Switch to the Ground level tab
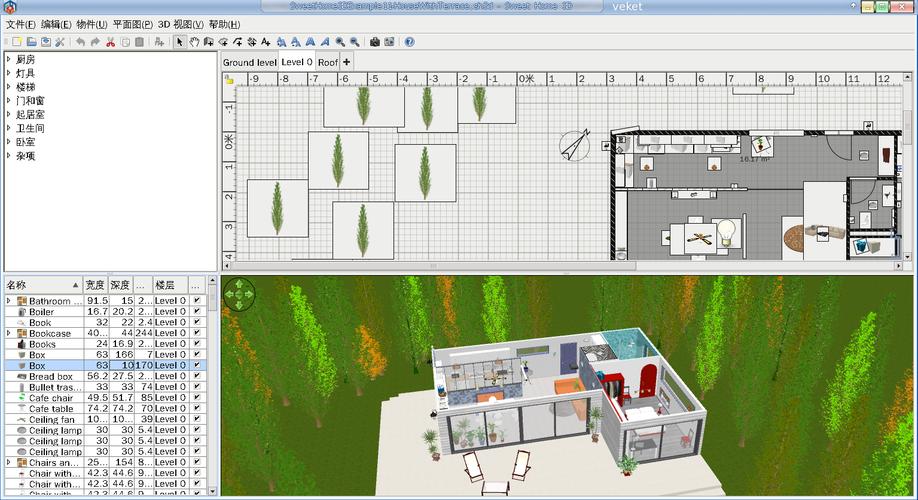Image resolution: width=918 pixels, height=500 pixels. (x=249, y=62)
